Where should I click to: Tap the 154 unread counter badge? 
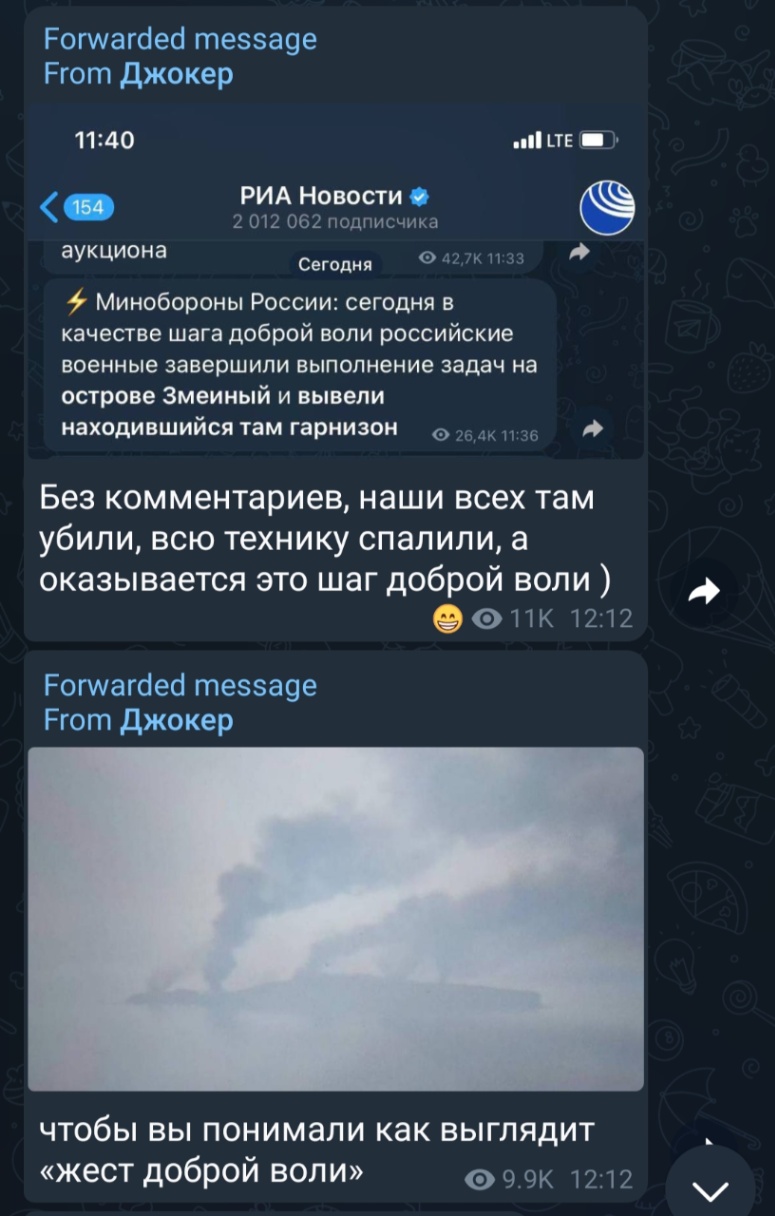(88, 207)
